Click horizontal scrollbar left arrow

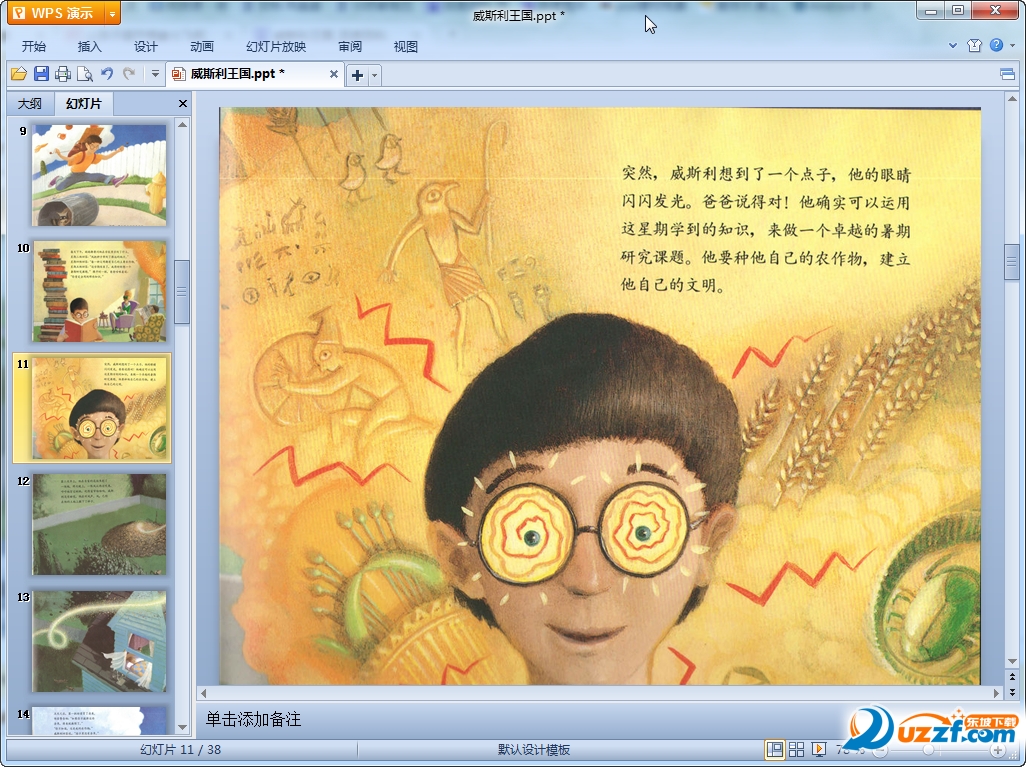pyautogui.click(x=203, y=692)
